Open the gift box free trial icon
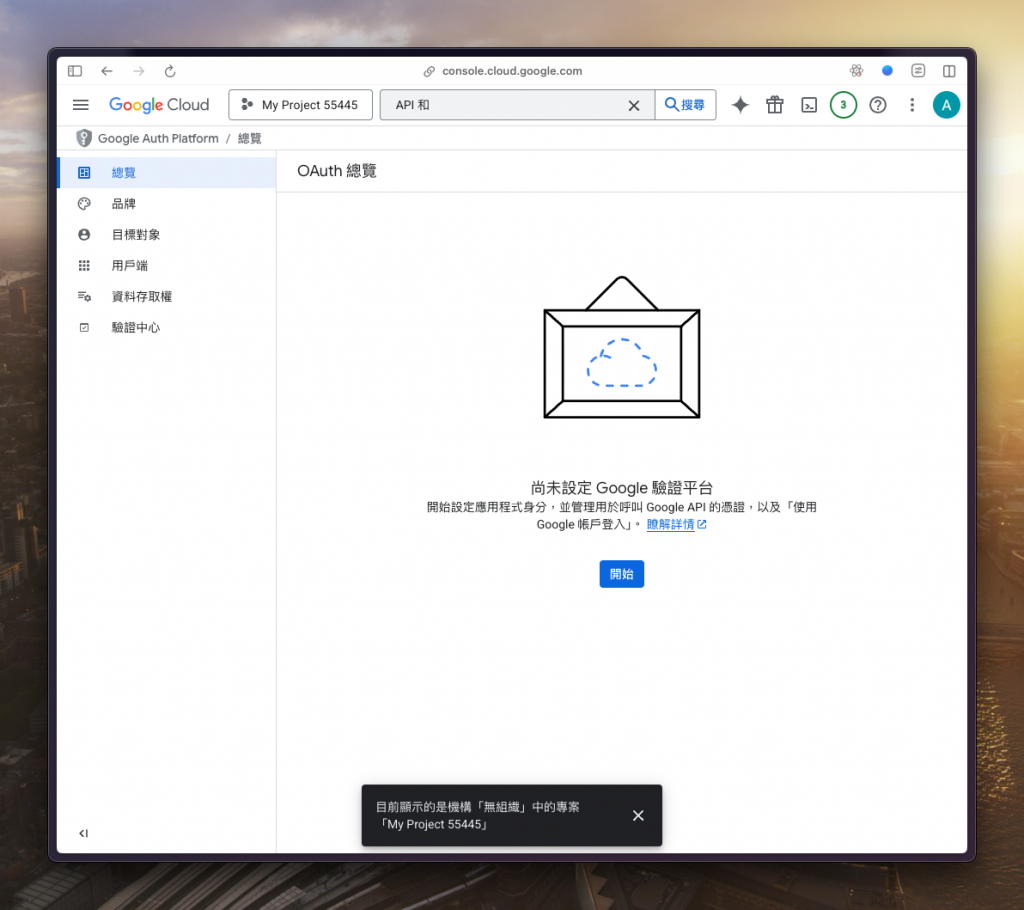The width and height of the screenshot is (1024, 910). [x=775, y=105]
